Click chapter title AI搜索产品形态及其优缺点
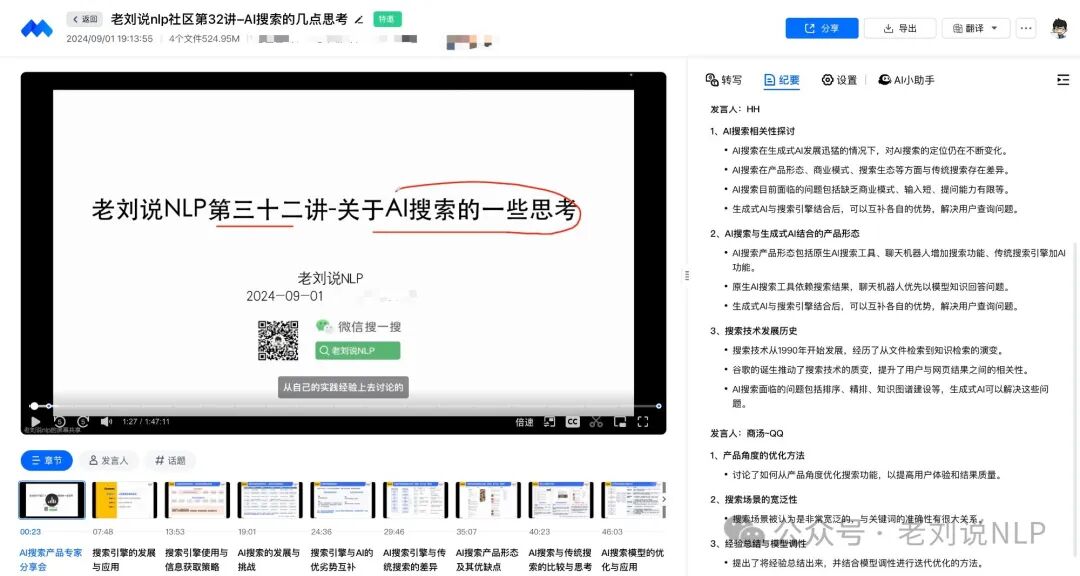This screenshot has height=576, width=1080. (x=487, y=559)
